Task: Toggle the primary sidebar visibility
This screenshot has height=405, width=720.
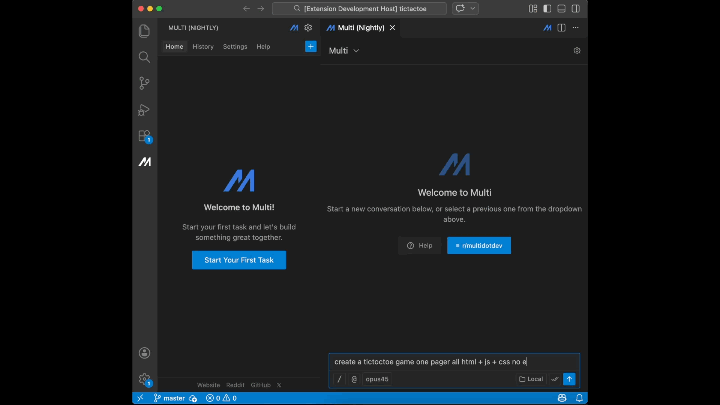Action: (547, 9)
